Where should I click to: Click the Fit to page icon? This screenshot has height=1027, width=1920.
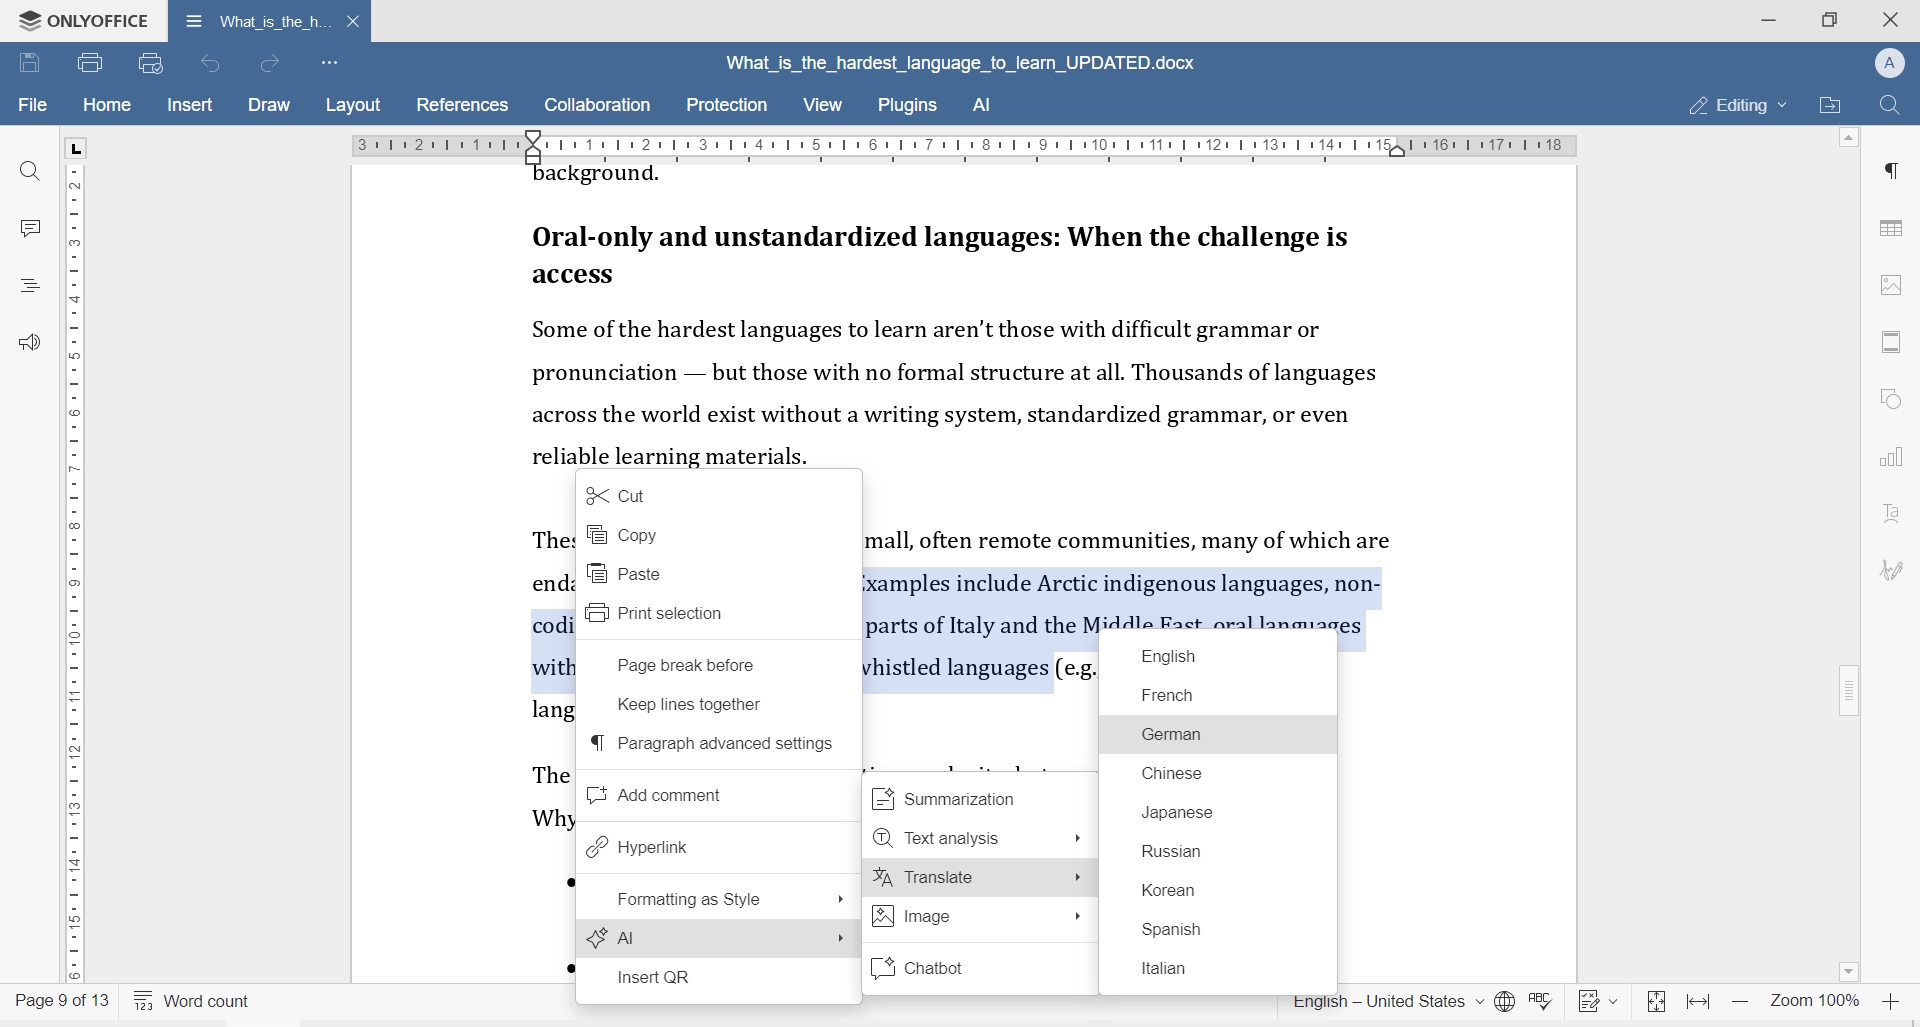pyautogui.click(x=1657, y=1001)
